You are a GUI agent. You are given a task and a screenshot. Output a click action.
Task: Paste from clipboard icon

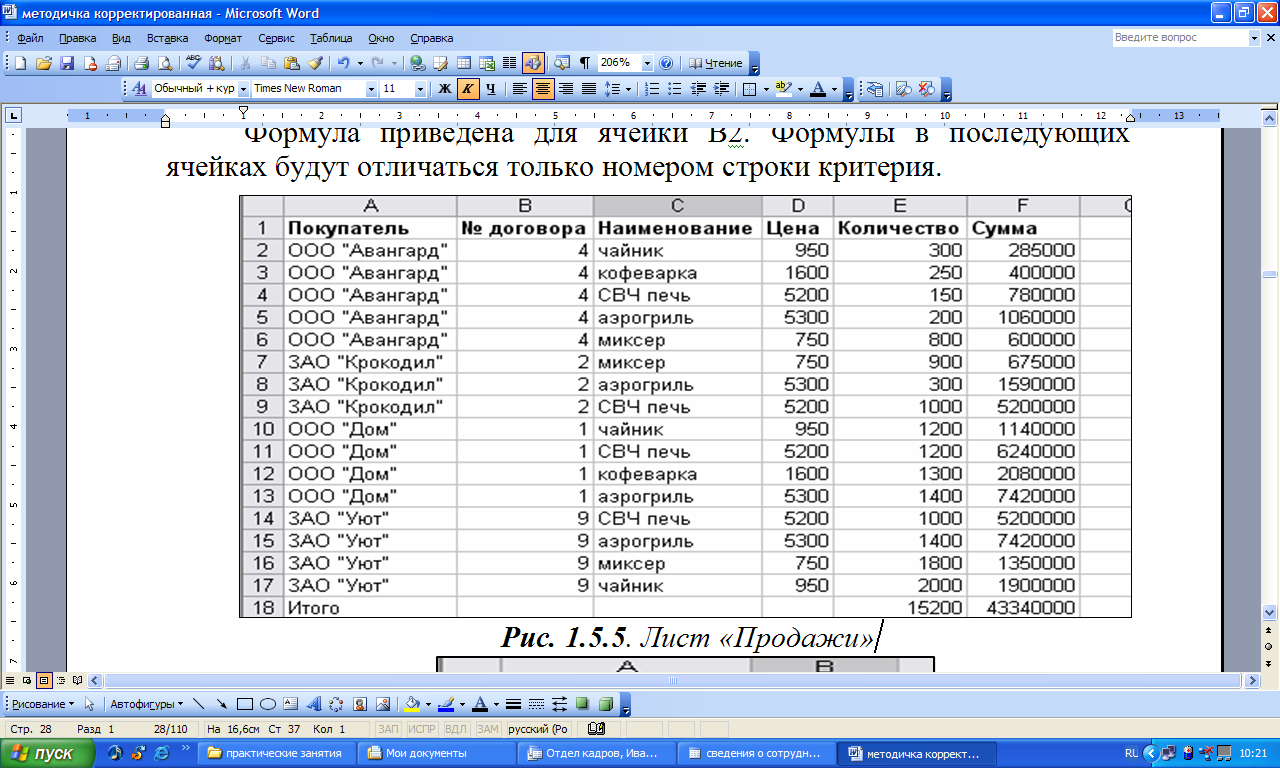pyautogui.click(x=292, y=63)
